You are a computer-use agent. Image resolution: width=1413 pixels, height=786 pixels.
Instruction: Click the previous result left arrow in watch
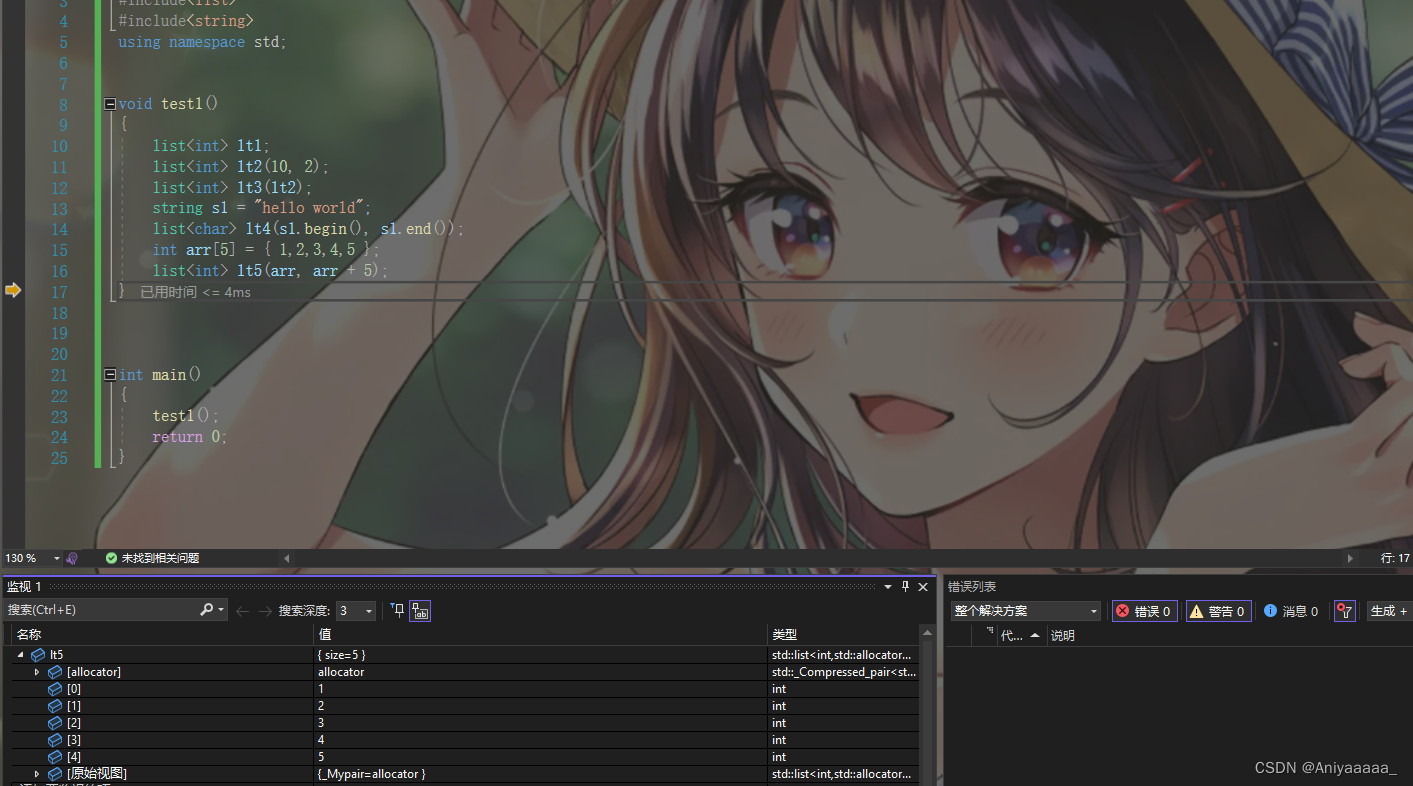243,611
